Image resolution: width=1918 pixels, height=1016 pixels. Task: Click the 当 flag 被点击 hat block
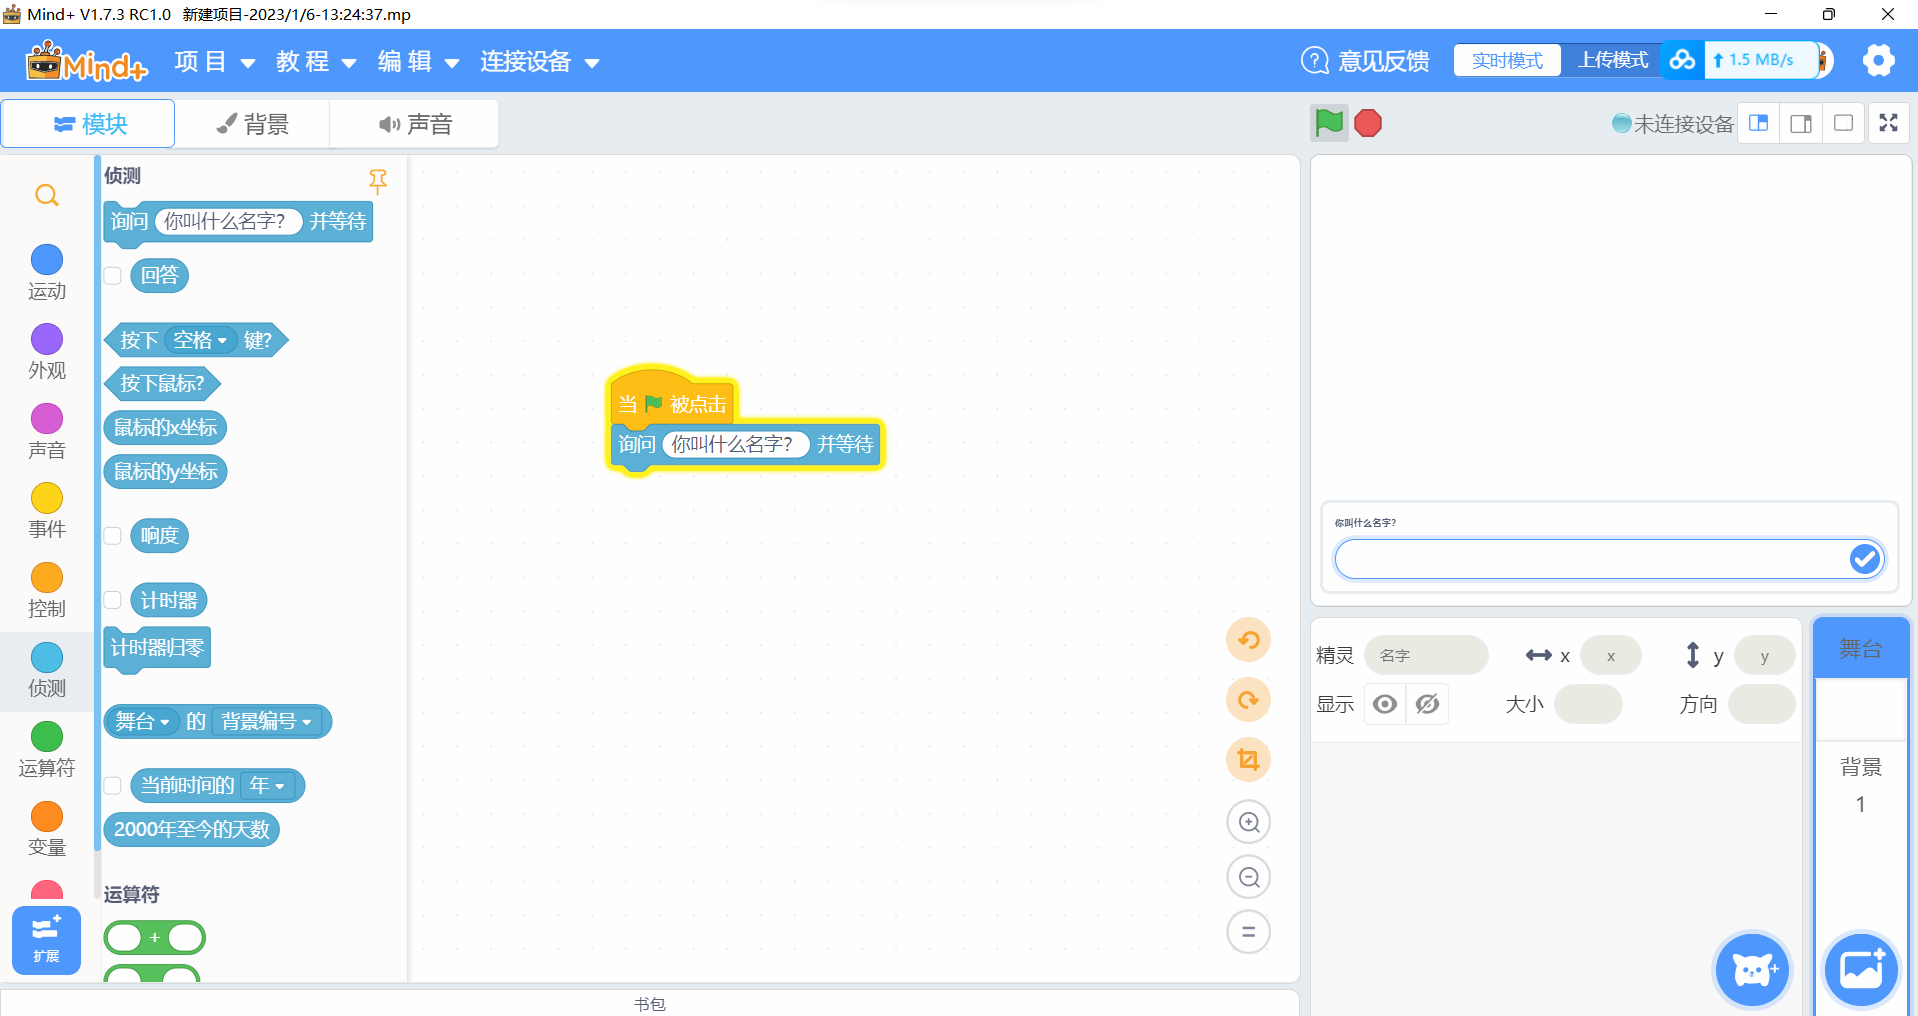click(672, 400)
